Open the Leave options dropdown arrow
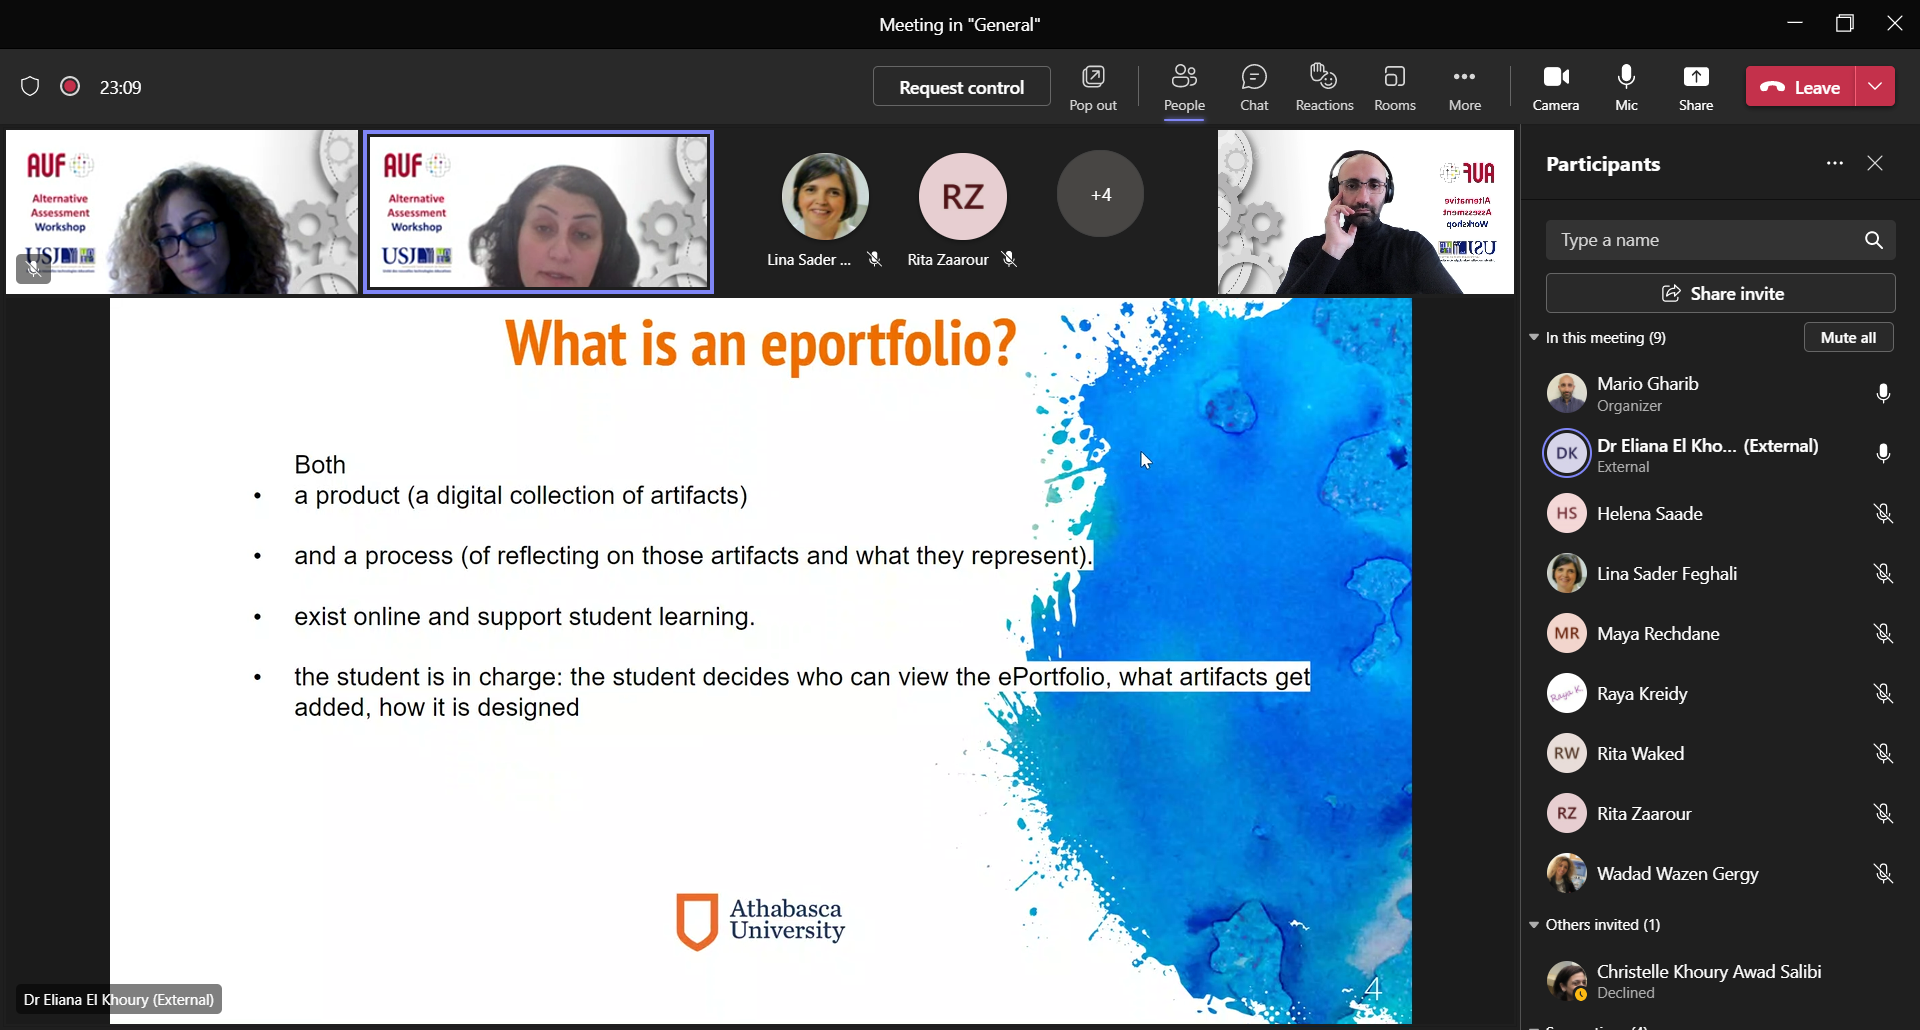The width and height of the screenshot is (1920, 1030). [x=1876, y=87]
